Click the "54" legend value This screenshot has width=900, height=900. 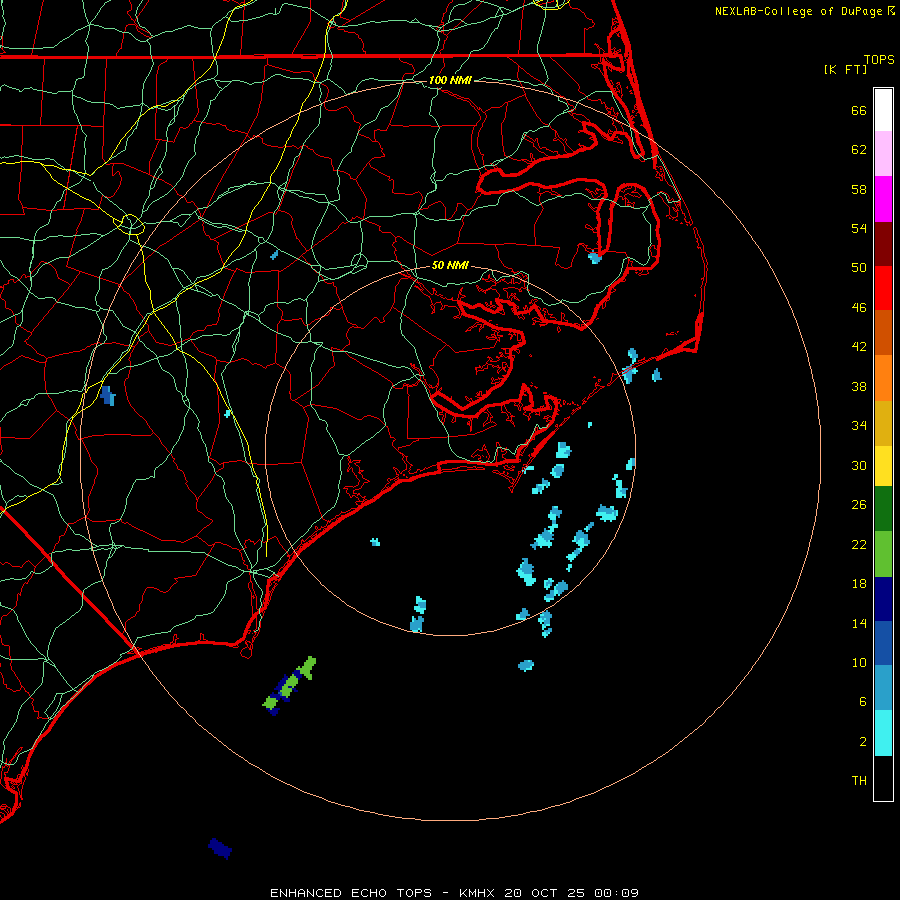tap(859, 228)
